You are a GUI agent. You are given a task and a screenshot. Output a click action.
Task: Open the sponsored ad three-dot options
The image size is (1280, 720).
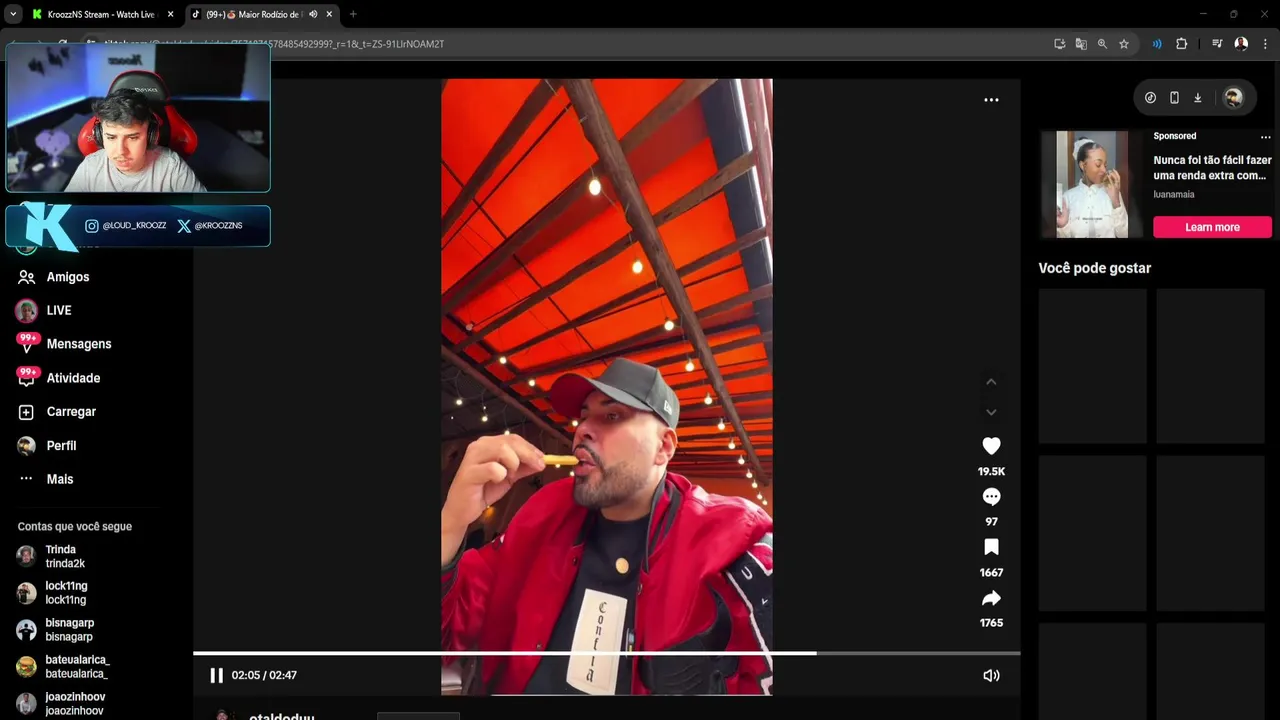[x=1265, y=137]
